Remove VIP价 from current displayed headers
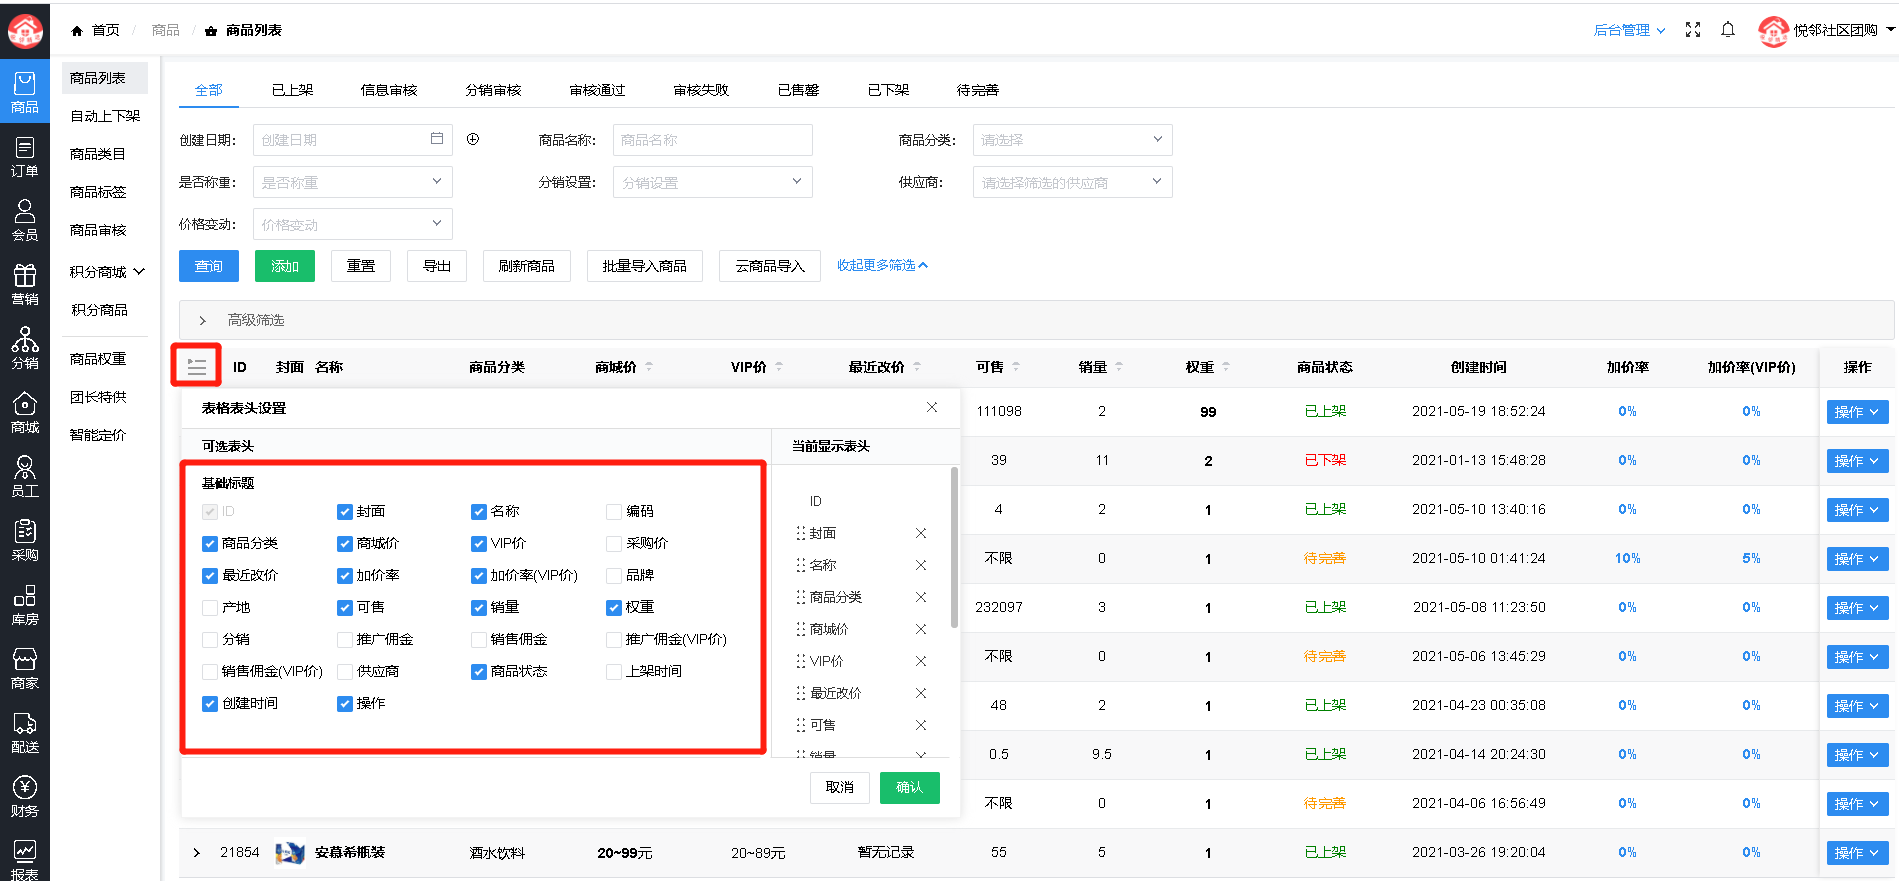Viewport: 1899px width, 881px height. [921, 661]
